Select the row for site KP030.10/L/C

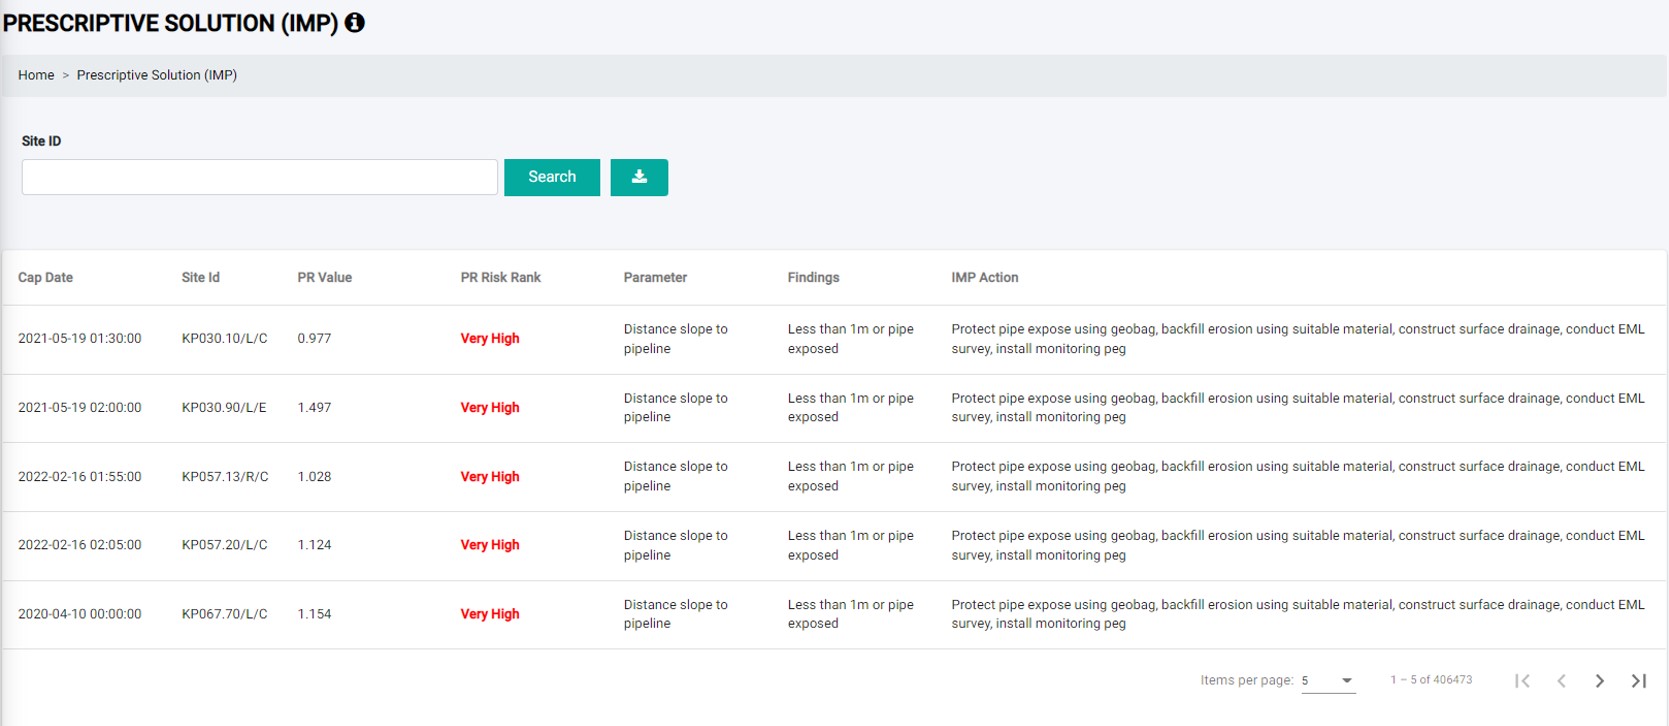pos(224,339)
